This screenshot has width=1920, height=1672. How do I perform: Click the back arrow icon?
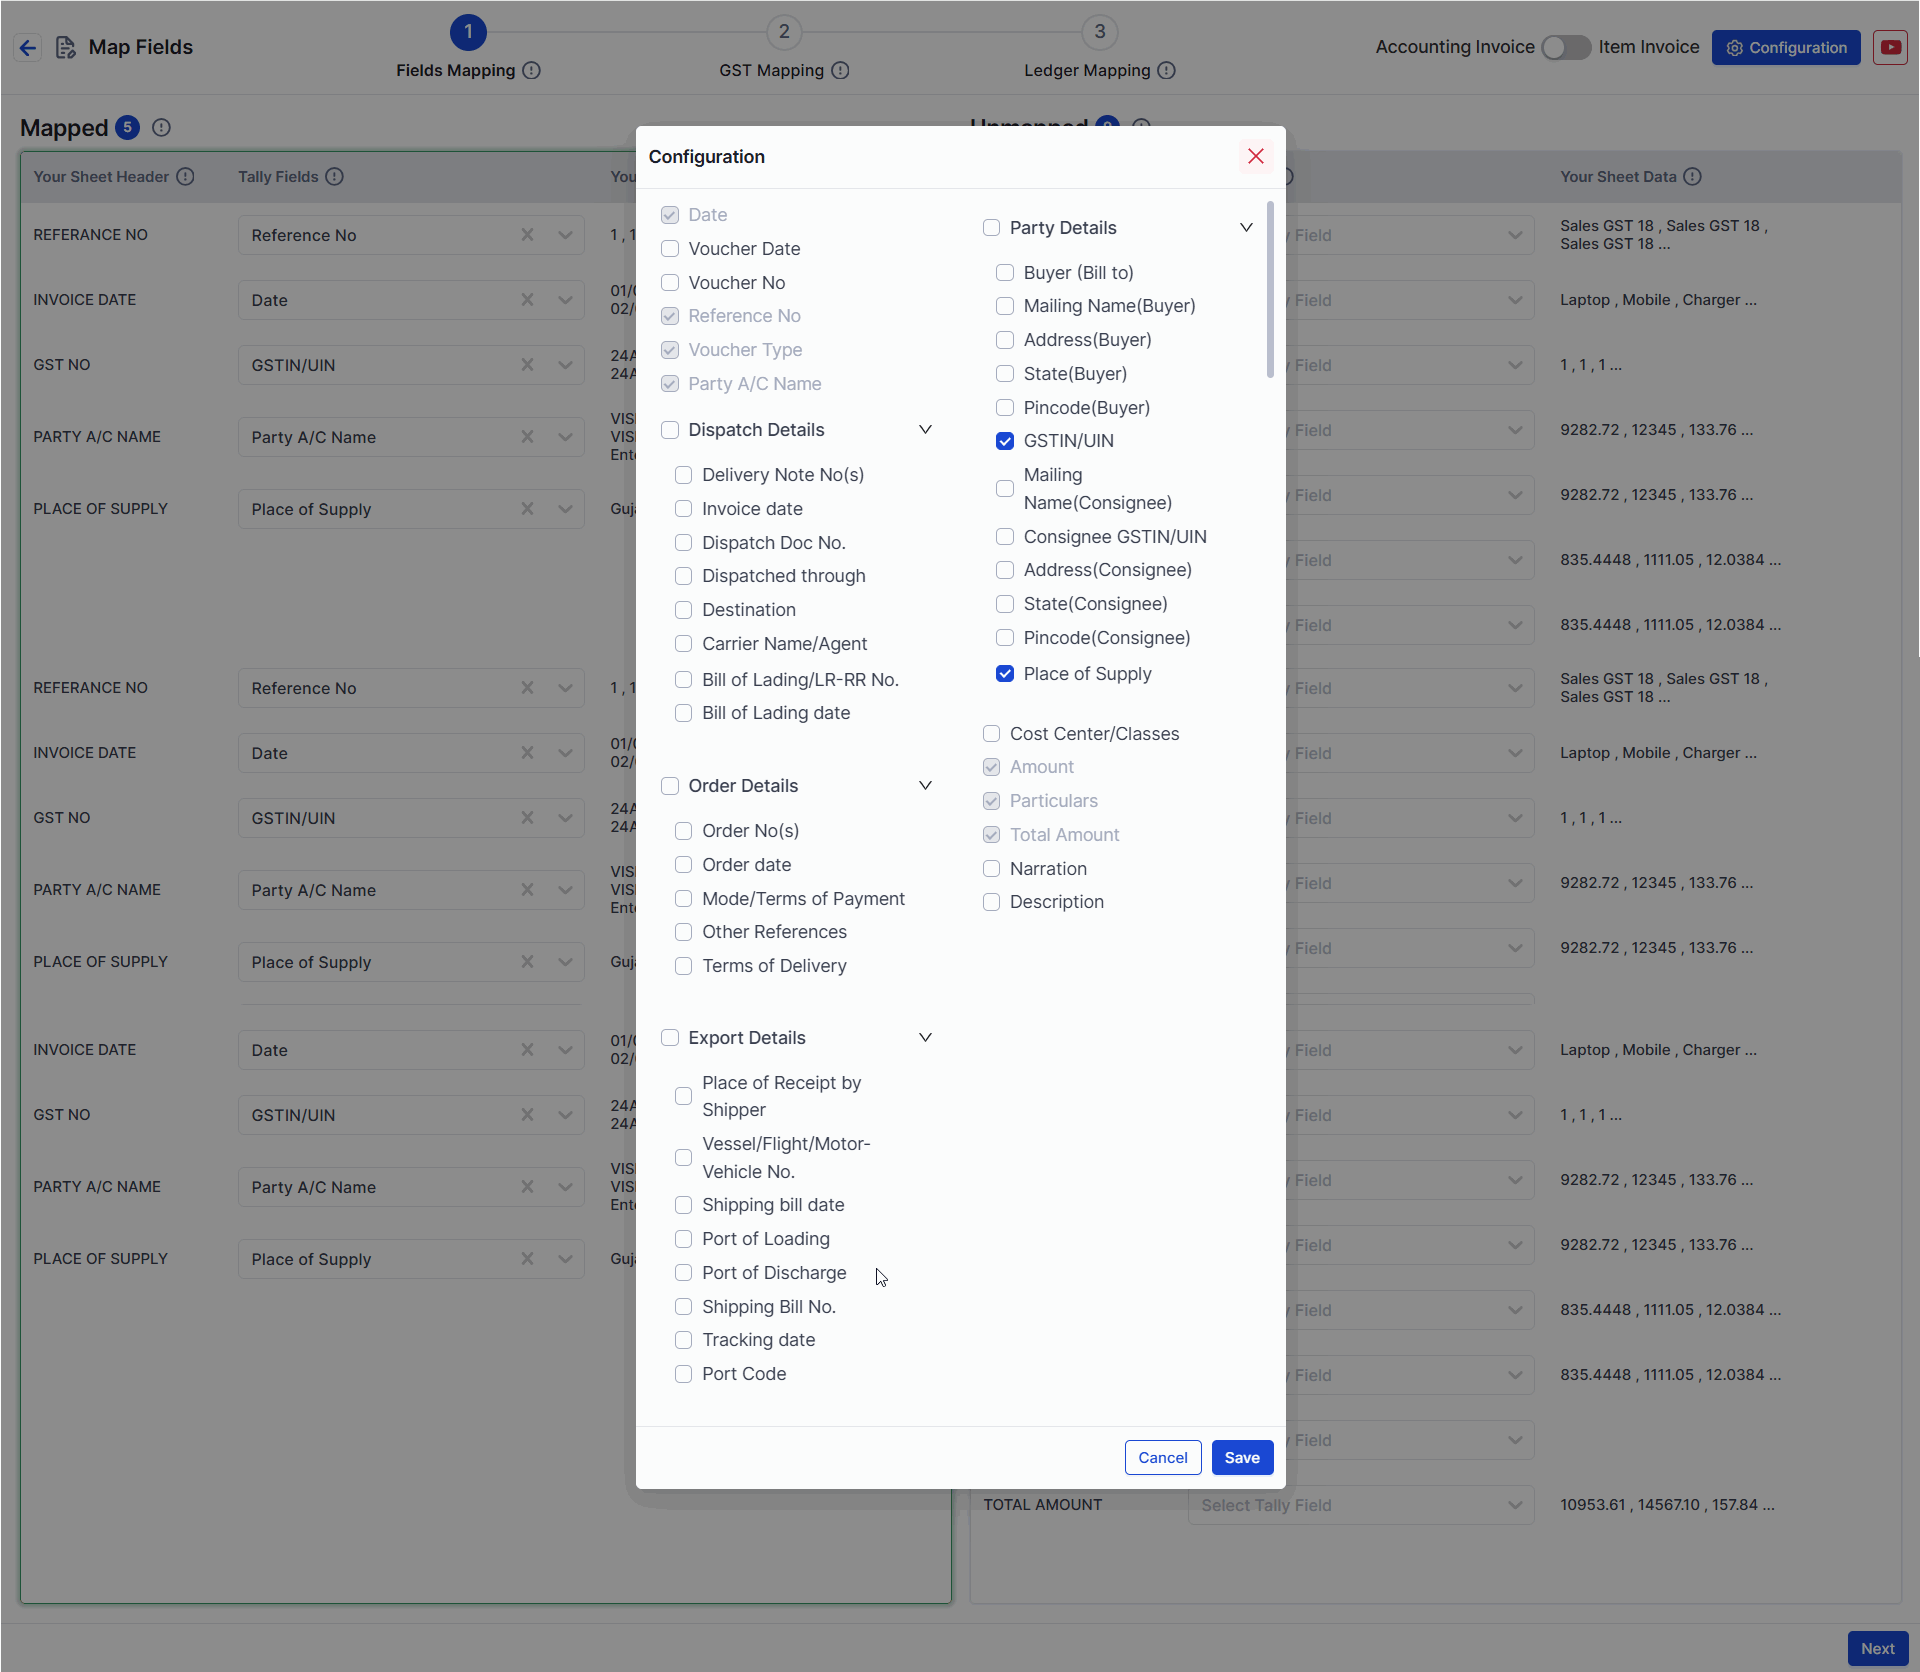tap(28, 47)
